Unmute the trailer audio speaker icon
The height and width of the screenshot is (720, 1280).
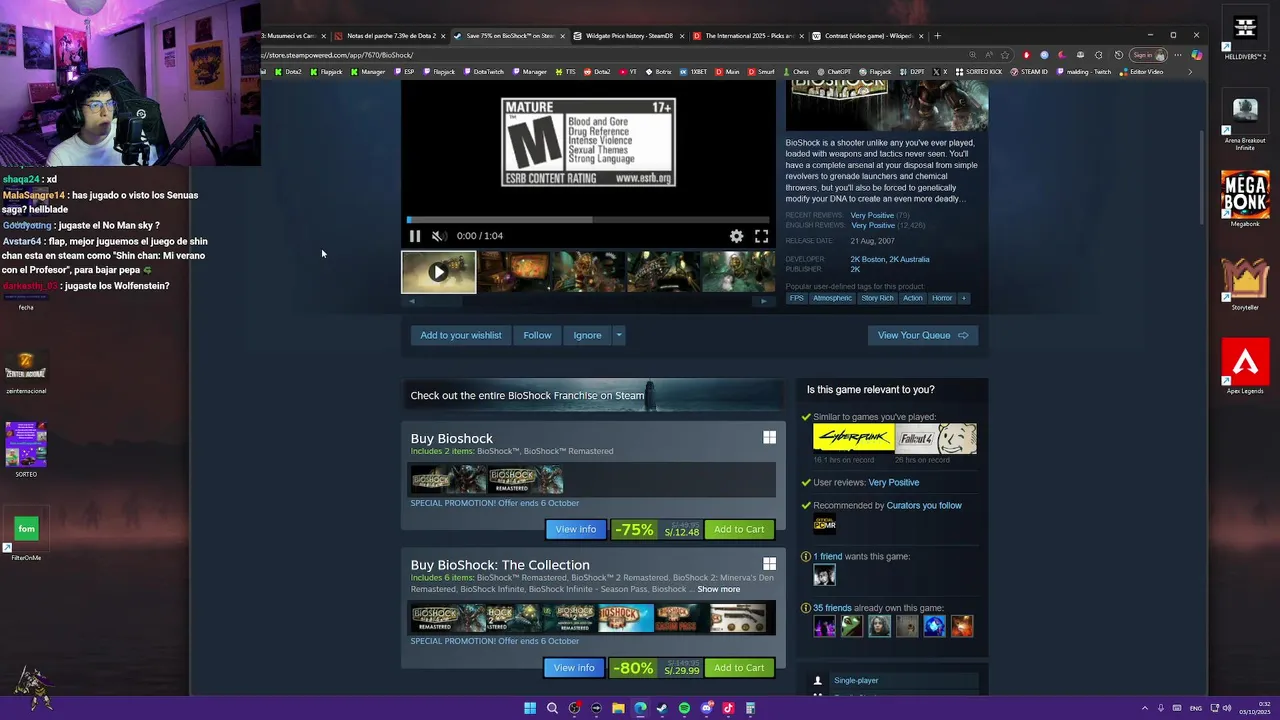click(438, 236)
